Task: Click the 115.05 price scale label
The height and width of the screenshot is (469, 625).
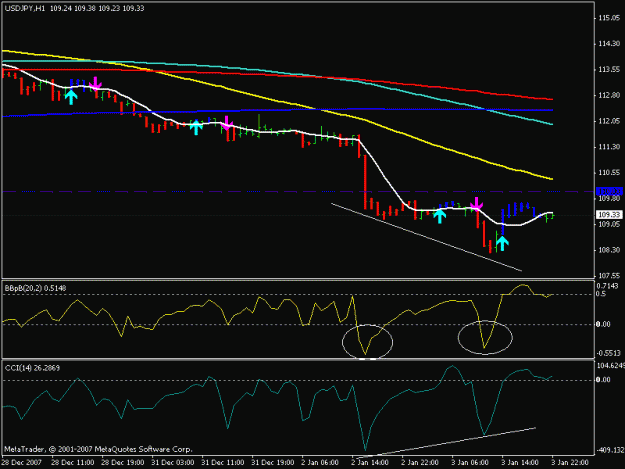Action: pos(609,18)
